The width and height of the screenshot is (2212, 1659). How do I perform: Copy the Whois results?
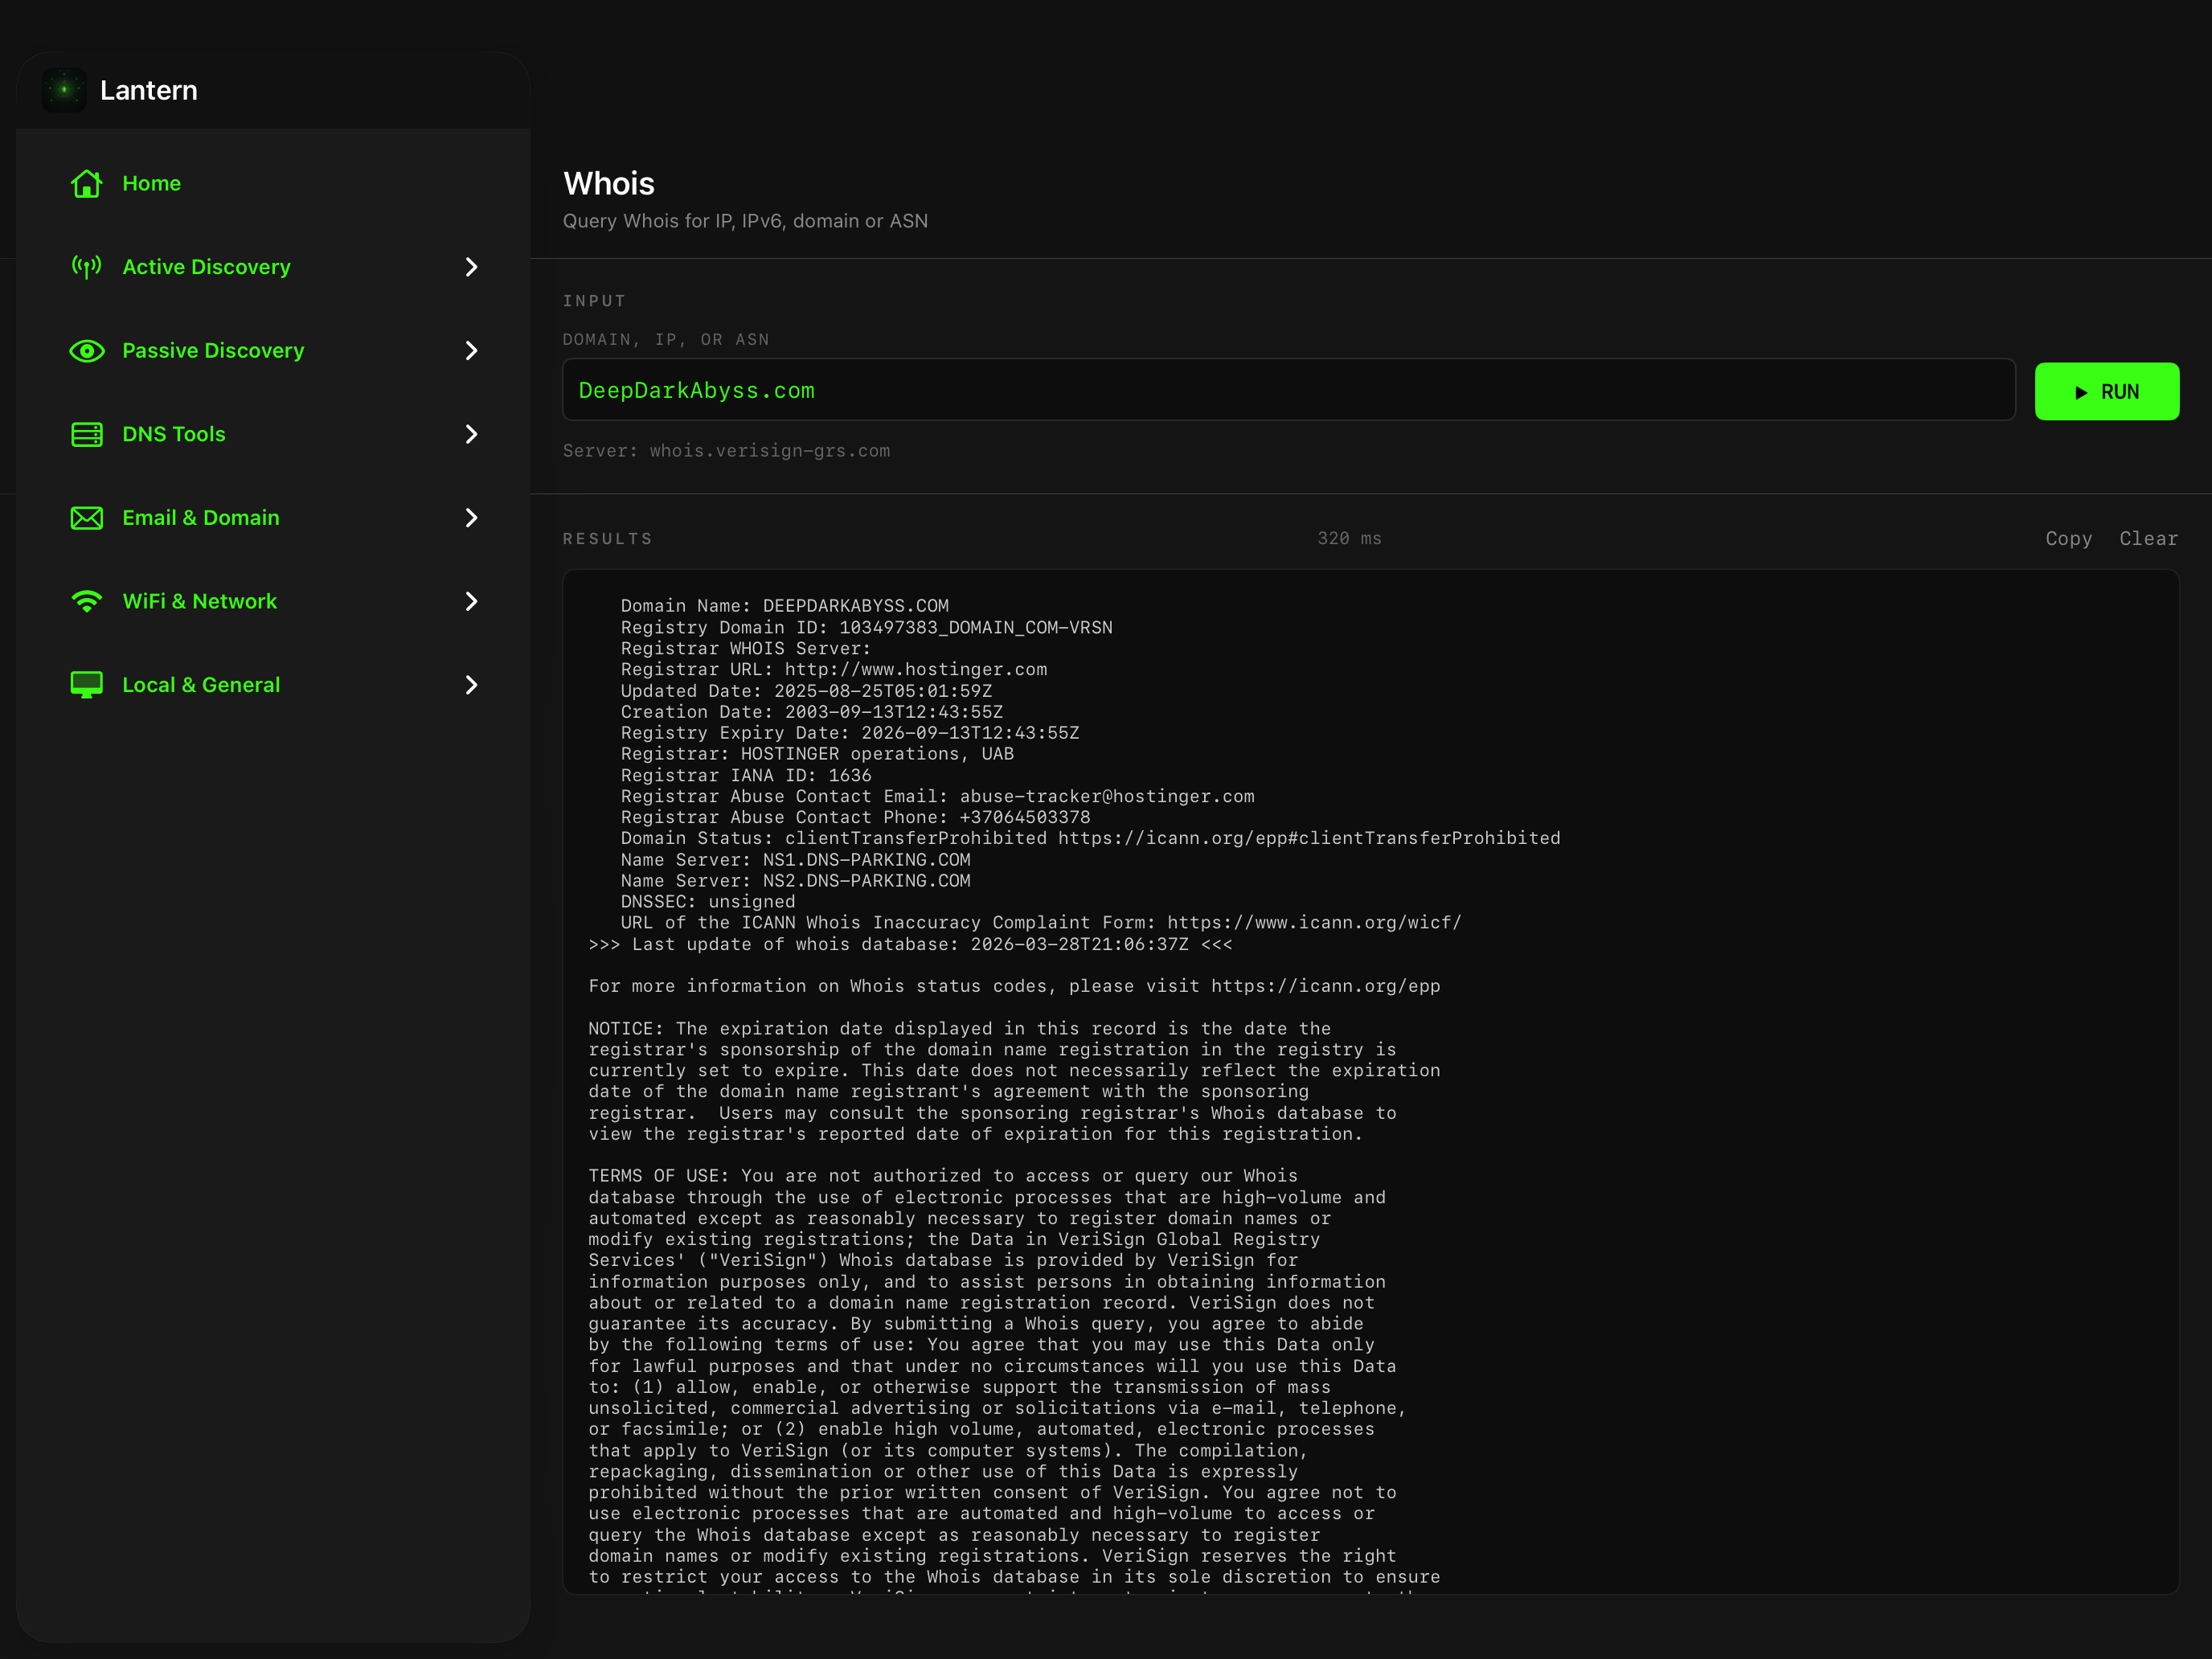point(2068,538)
